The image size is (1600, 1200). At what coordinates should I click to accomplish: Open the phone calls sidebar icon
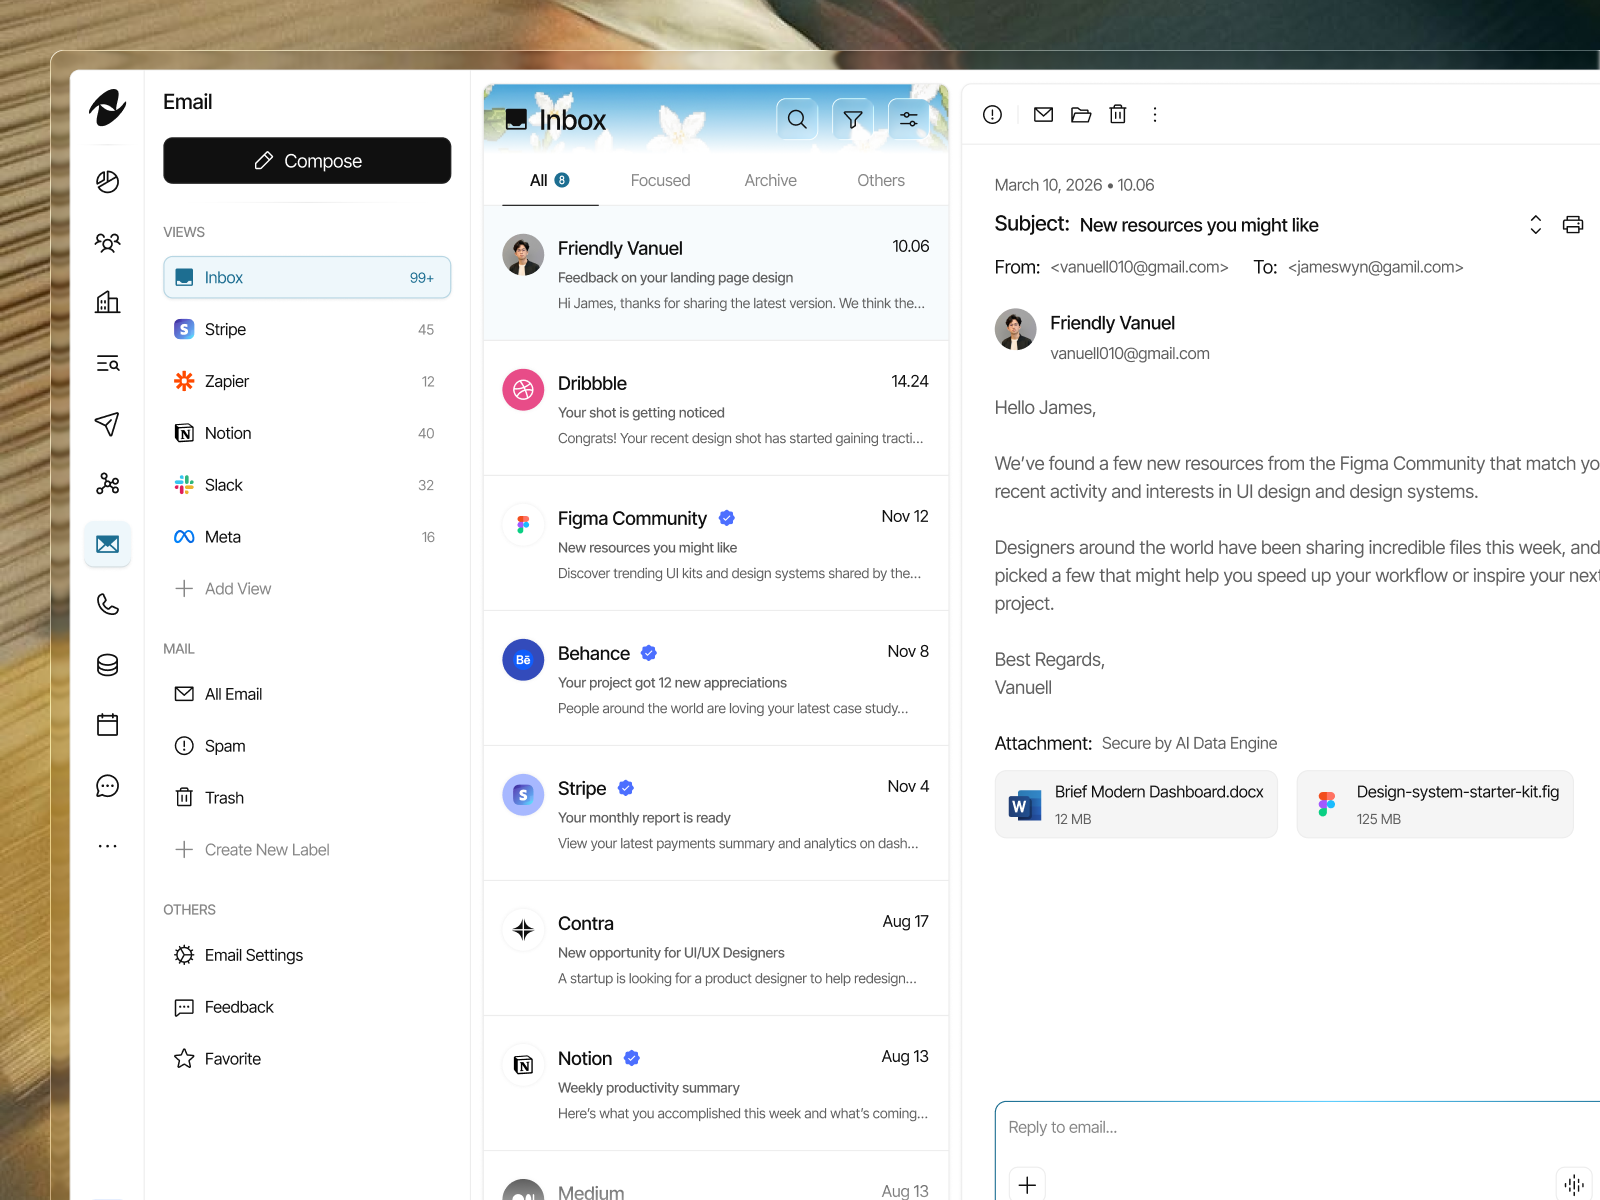[107, 605]
